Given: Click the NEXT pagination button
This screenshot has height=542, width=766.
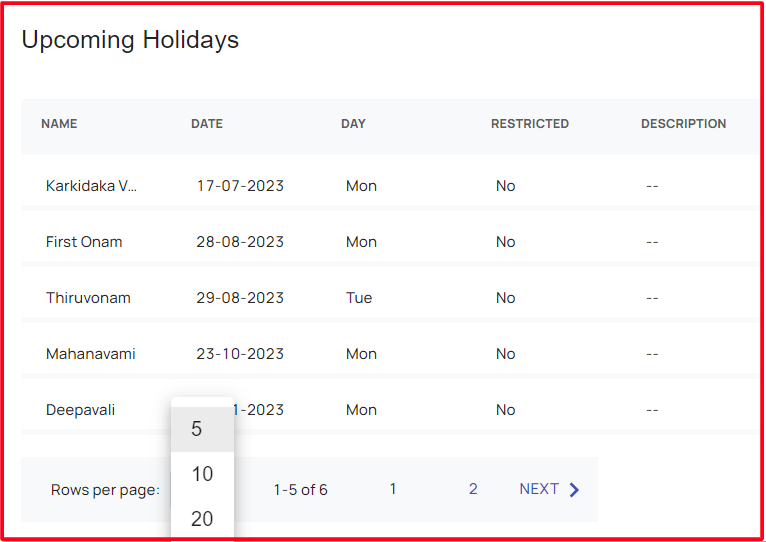Looking at the screenshot, I should pos(549,489).
